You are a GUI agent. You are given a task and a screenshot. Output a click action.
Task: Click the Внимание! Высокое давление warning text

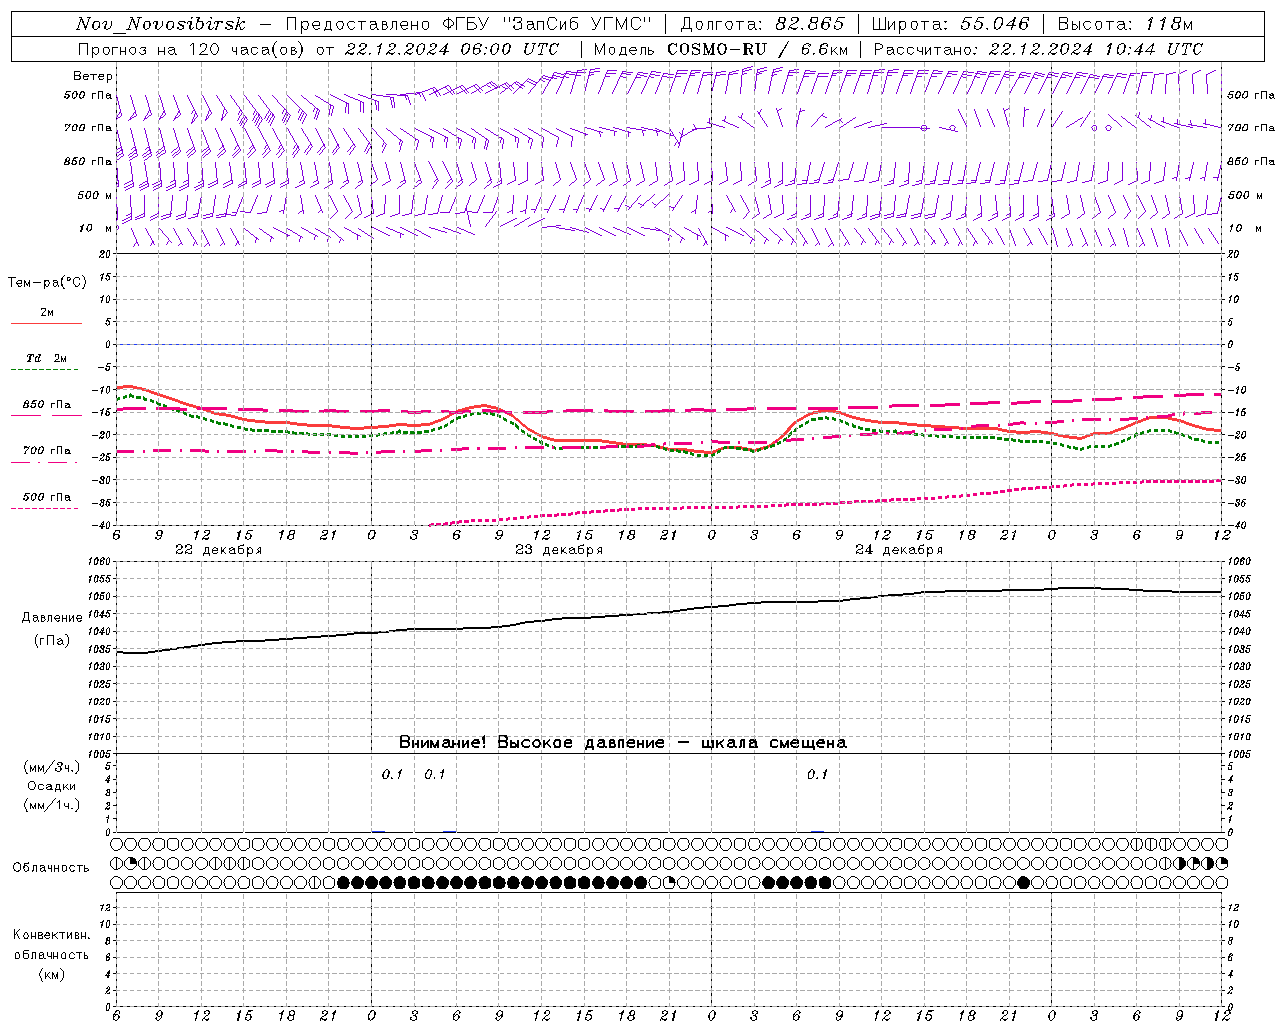coord(623,743)
